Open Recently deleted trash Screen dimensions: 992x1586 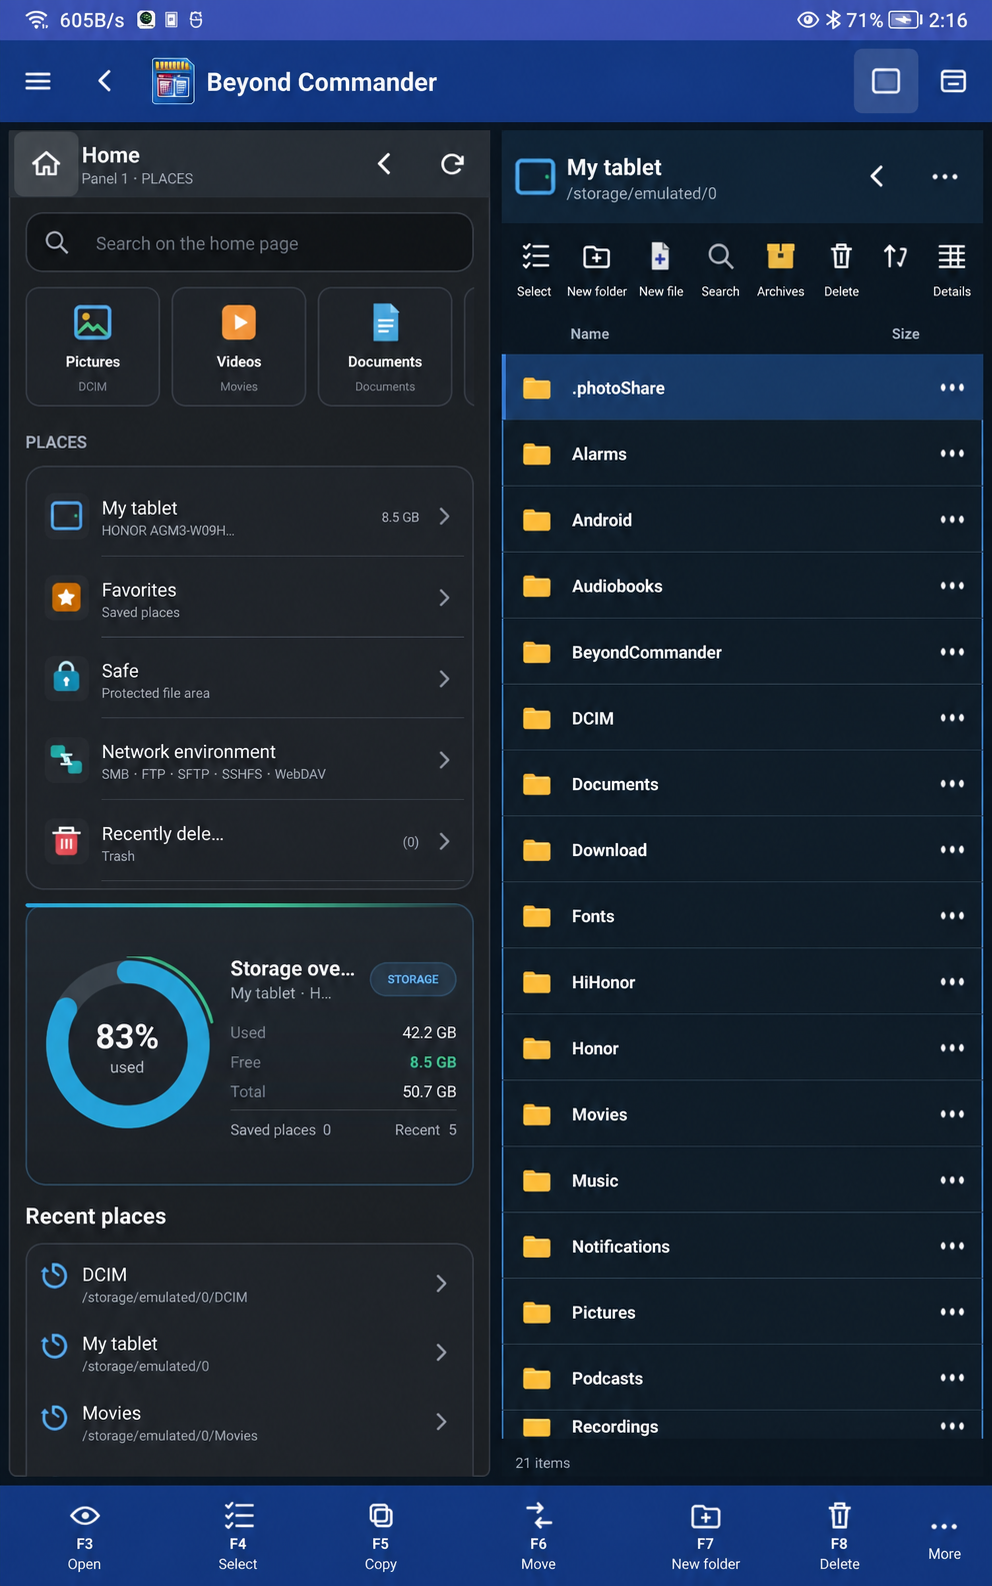tap(249, 842)
